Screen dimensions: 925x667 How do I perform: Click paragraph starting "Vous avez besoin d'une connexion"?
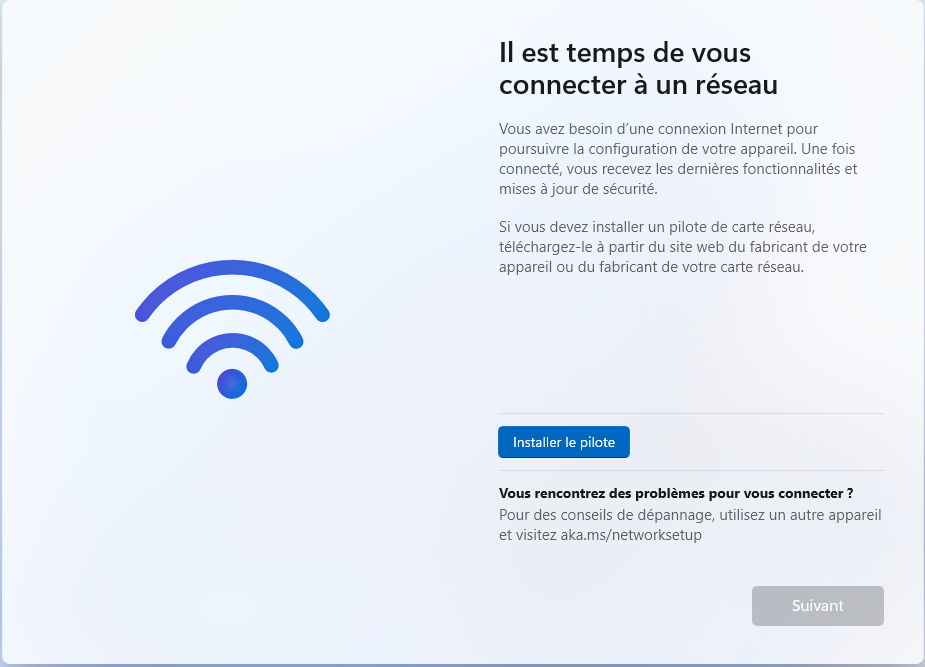[678, 159]
